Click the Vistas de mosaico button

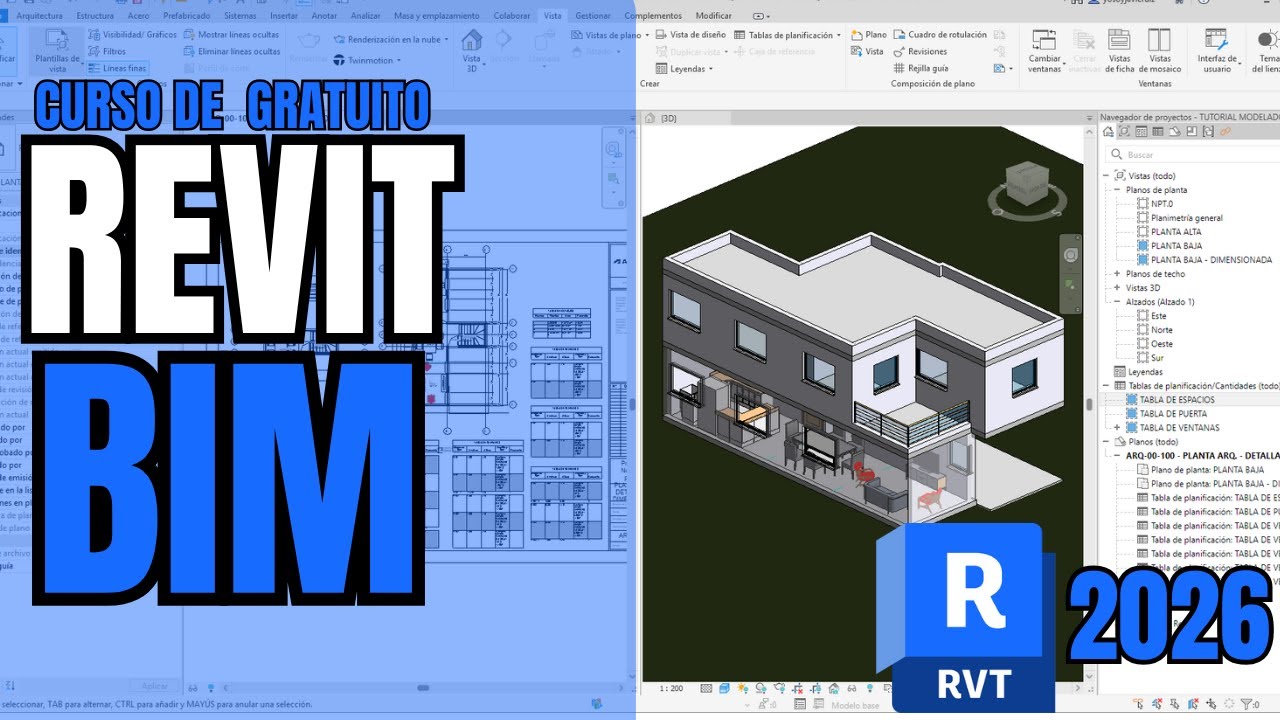(1159, 50)
